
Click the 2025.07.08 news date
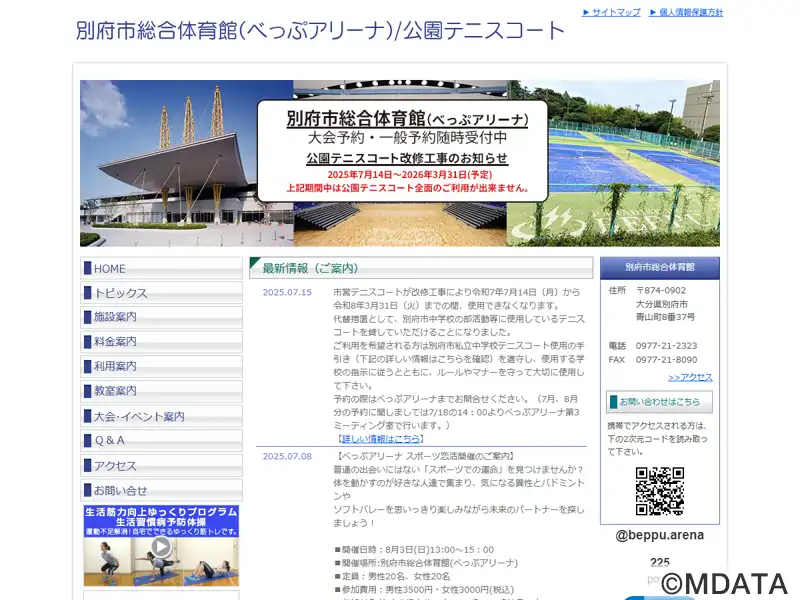tap(287, 456)
